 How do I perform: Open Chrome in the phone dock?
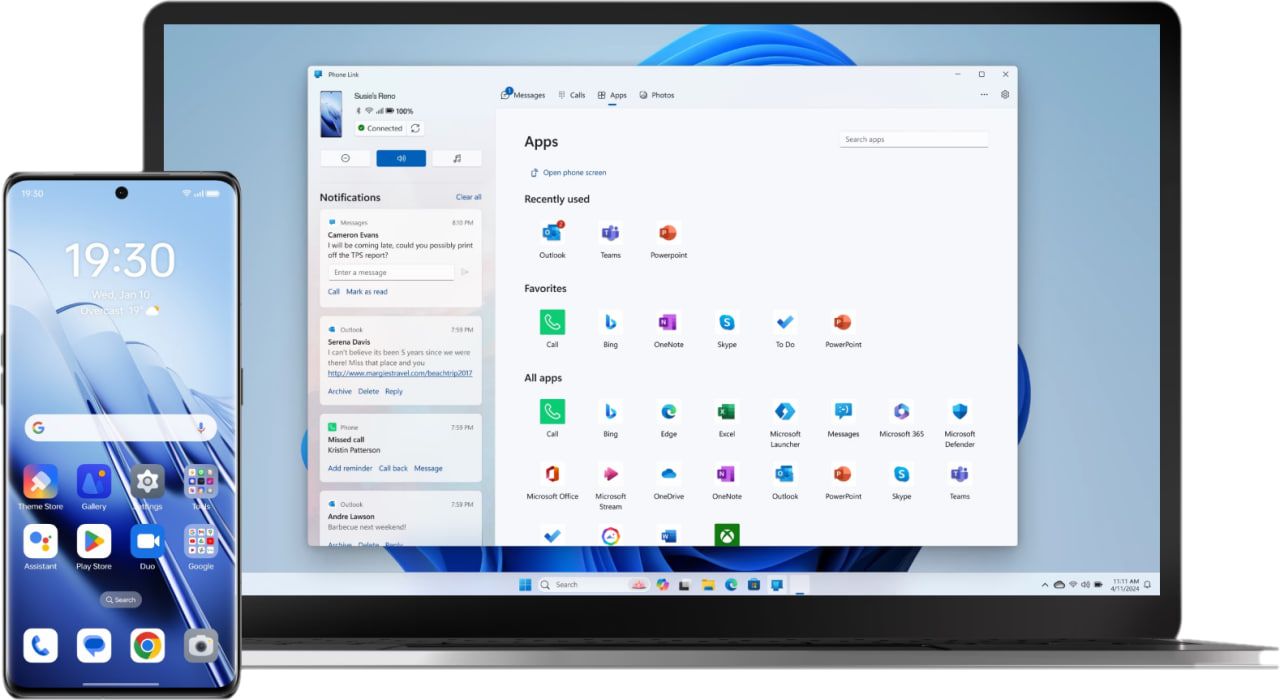click(147, 646)
